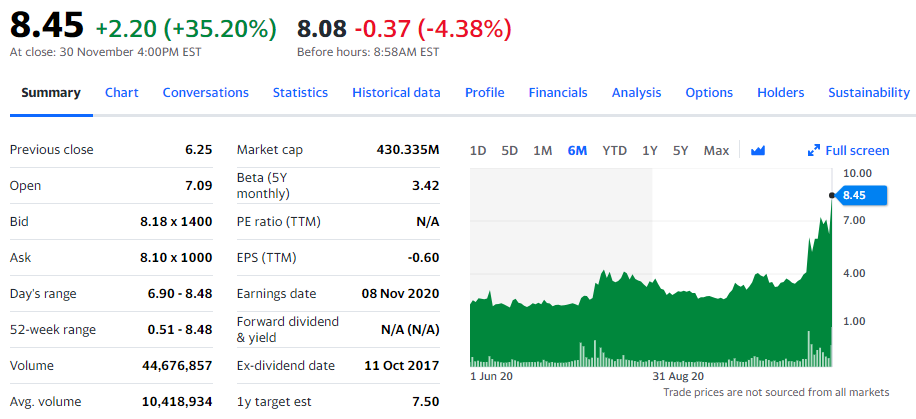
Task: Open the Sustainability tab
Action: click(x=868, y=92)
